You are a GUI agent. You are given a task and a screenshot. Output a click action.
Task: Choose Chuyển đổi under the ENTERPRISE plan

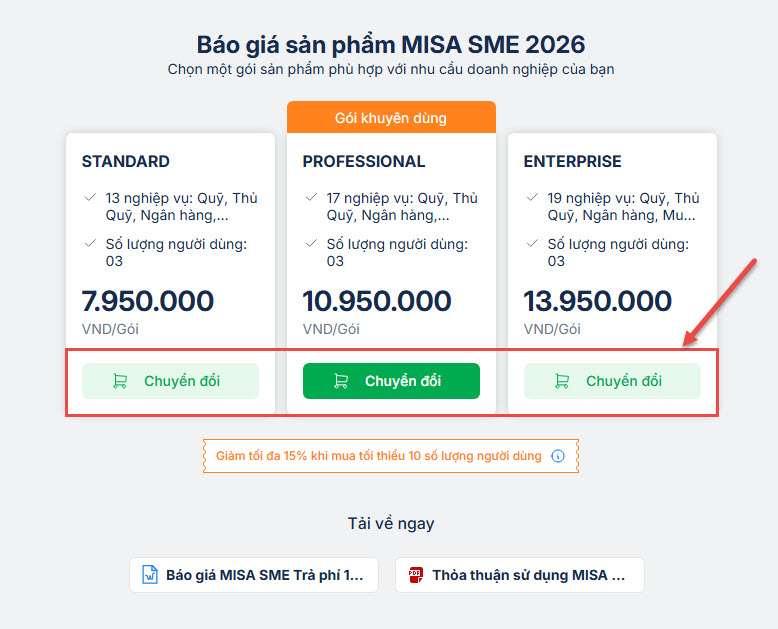pos(612,381)
